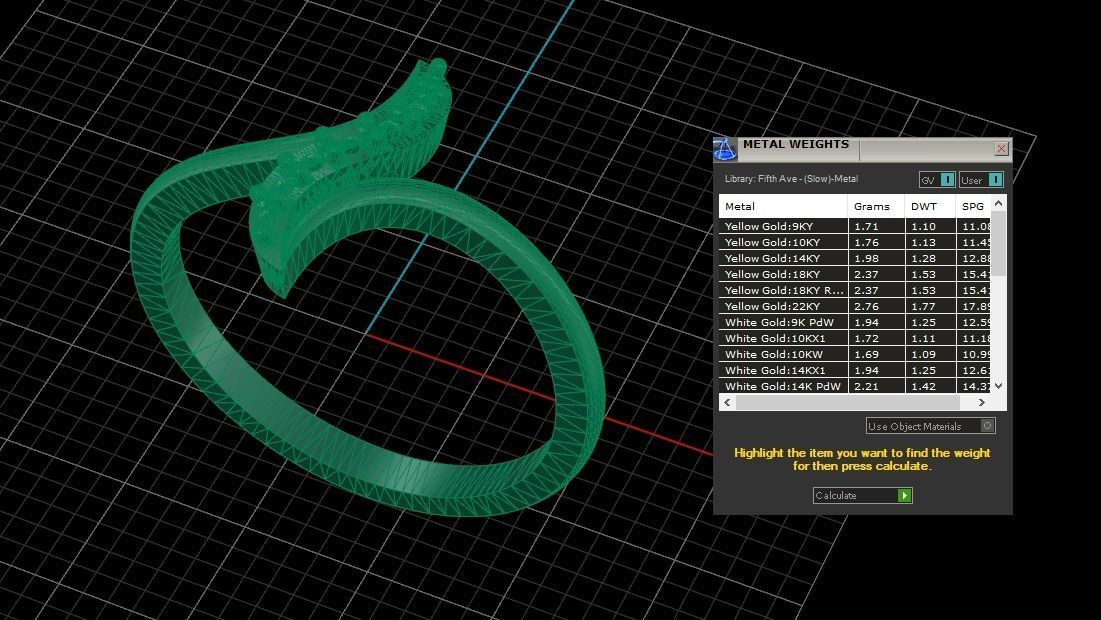The height and width of the screenshot is (620, 1101).
Task: Click the 1.76 grams value
Action: 866,242
